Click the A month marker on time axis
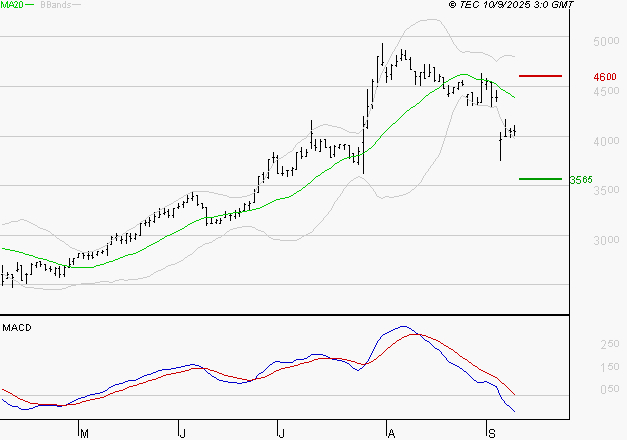The image size is (627, 440). pyautogui.click(x=391, y=433)
